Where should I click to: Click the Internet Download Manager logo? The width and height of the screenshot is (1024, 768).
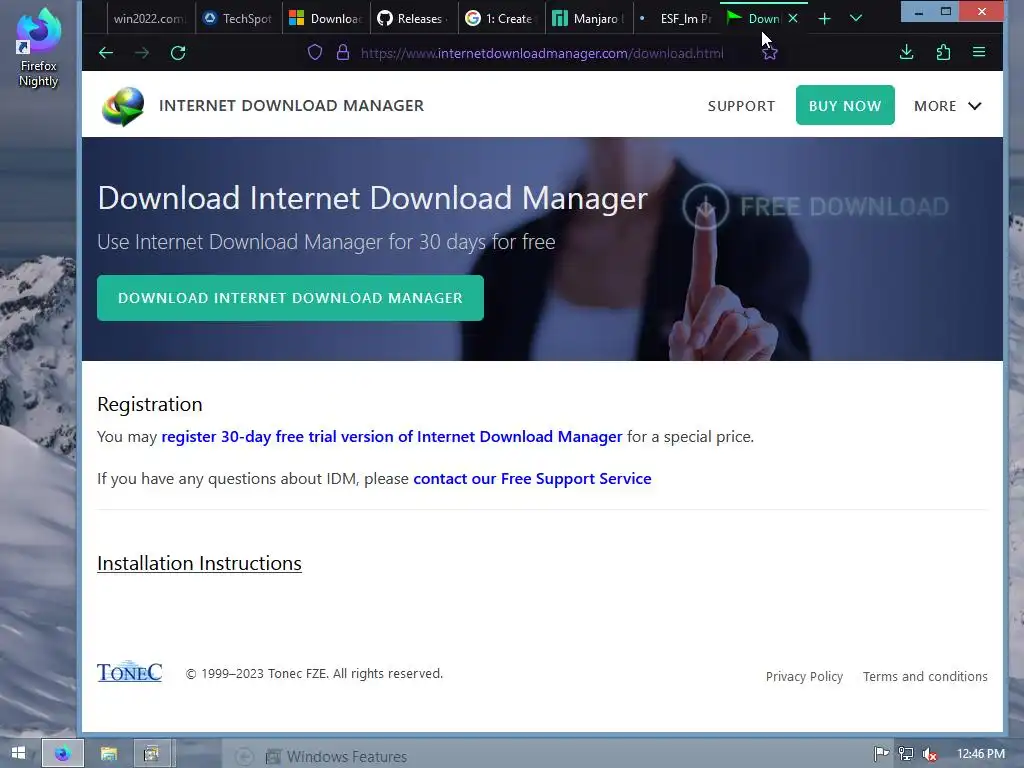[123, 106]
